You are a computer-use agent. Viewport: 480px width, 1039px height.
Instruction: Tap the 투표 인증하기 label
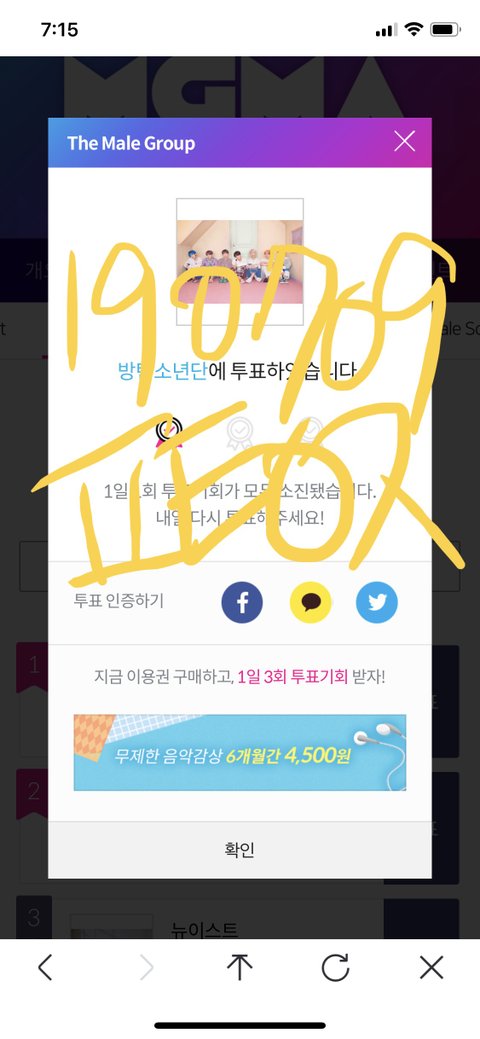119,601
